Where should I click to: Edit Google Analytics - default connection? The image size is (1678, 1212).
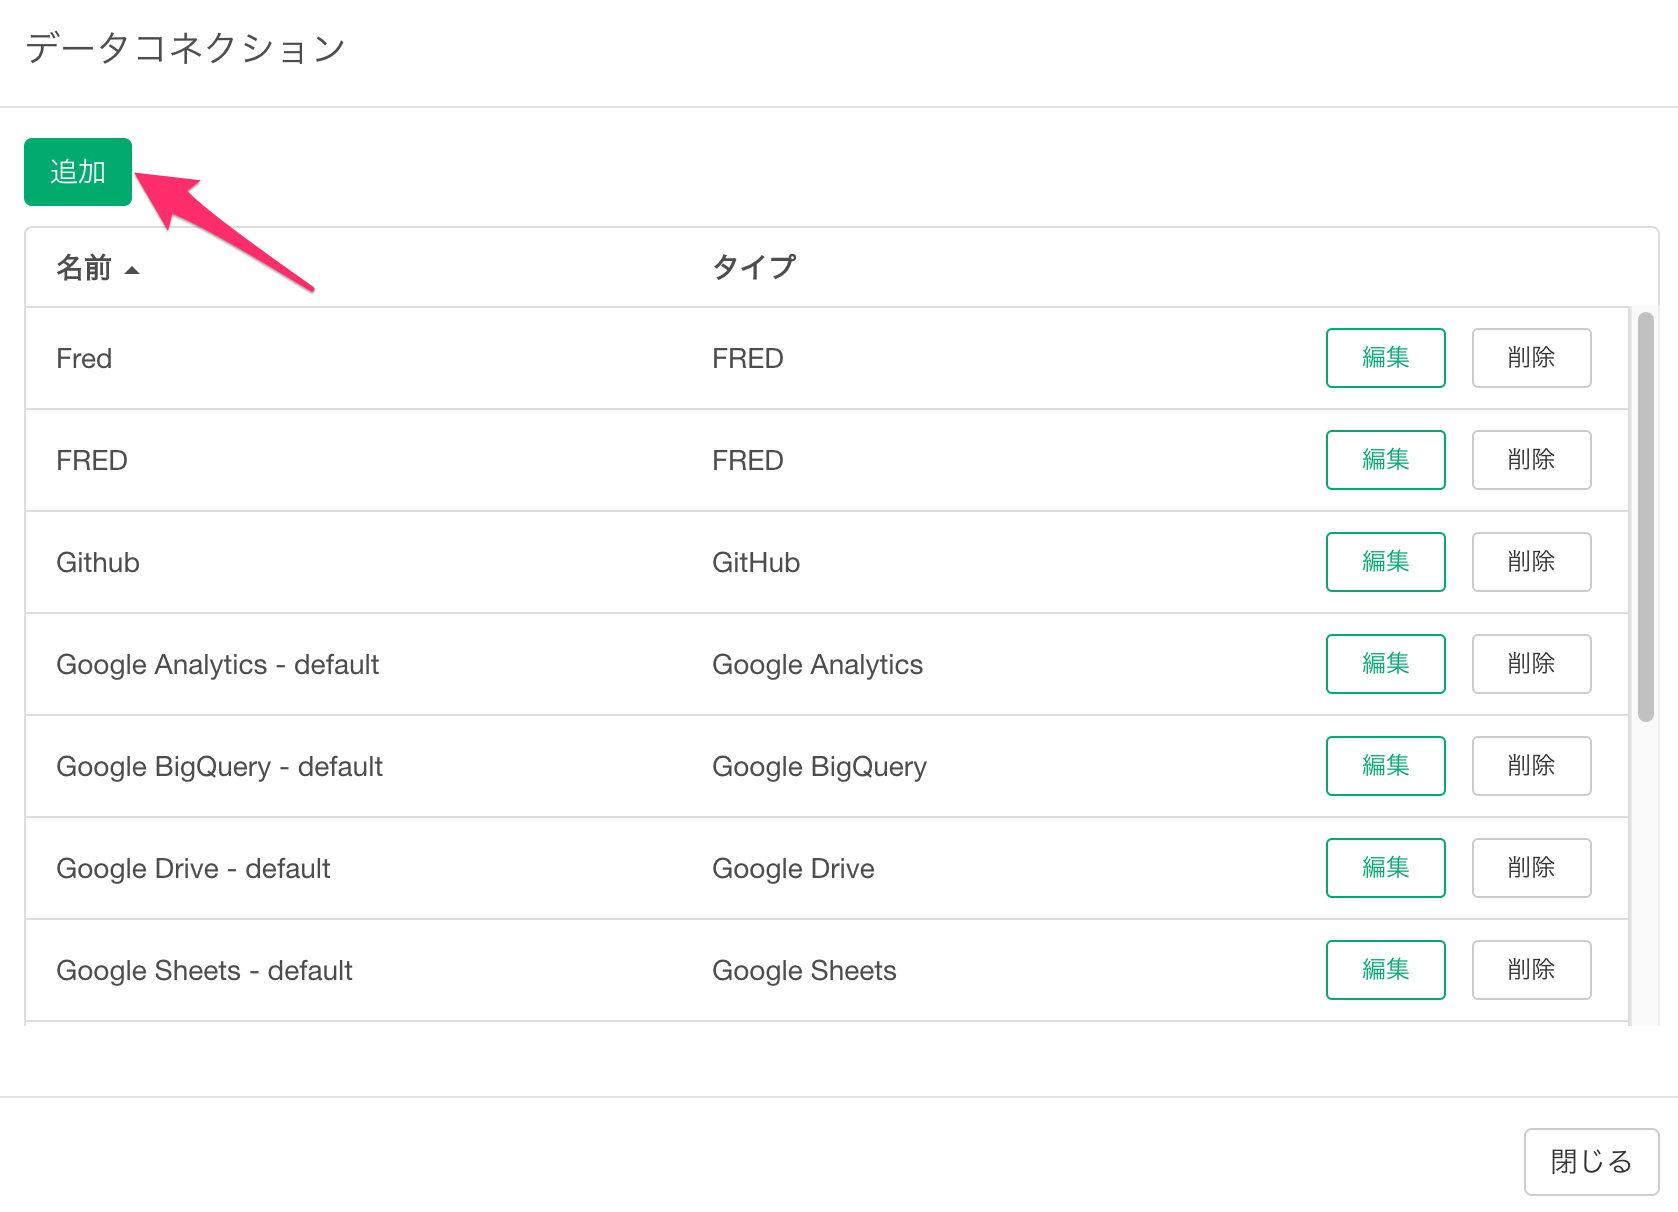[1385, 664]
